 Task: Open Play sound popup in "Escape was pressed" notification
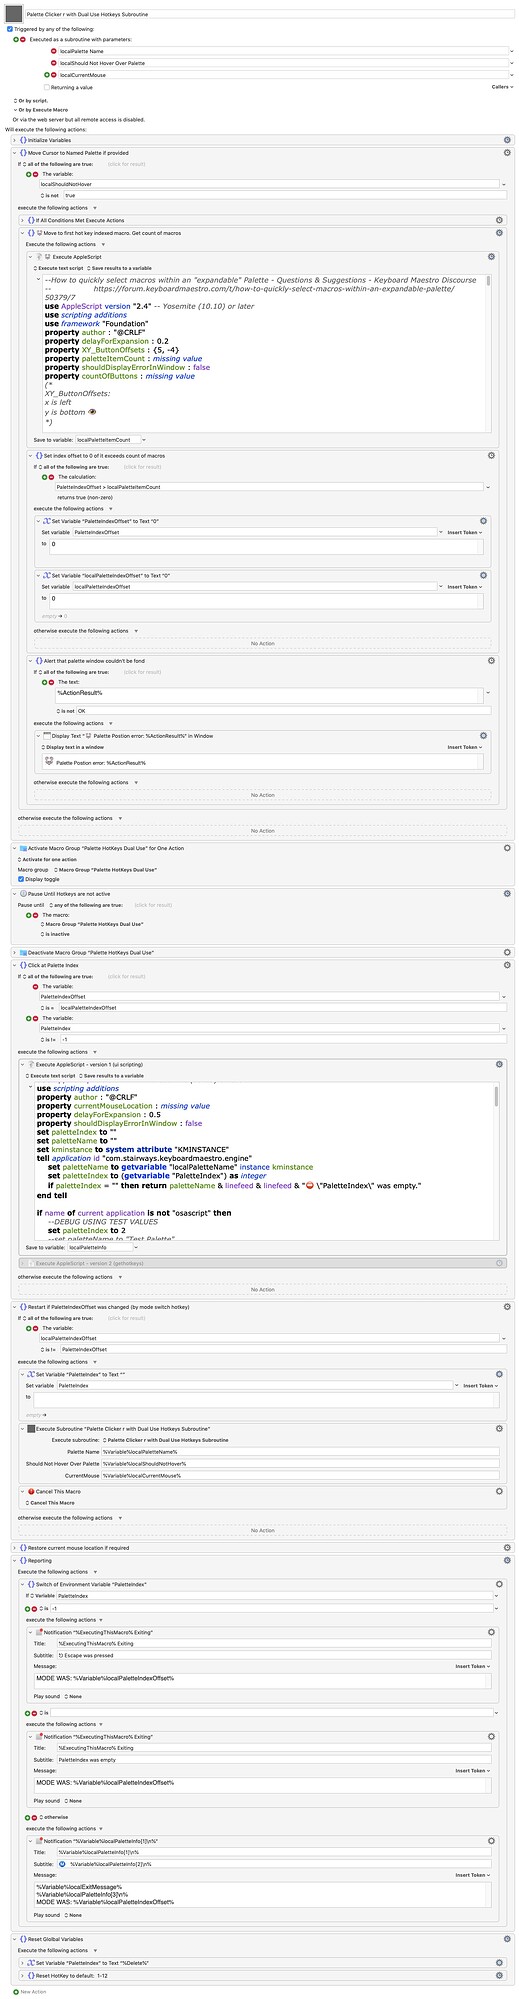pyautogui.click(x=72, y=1696)
